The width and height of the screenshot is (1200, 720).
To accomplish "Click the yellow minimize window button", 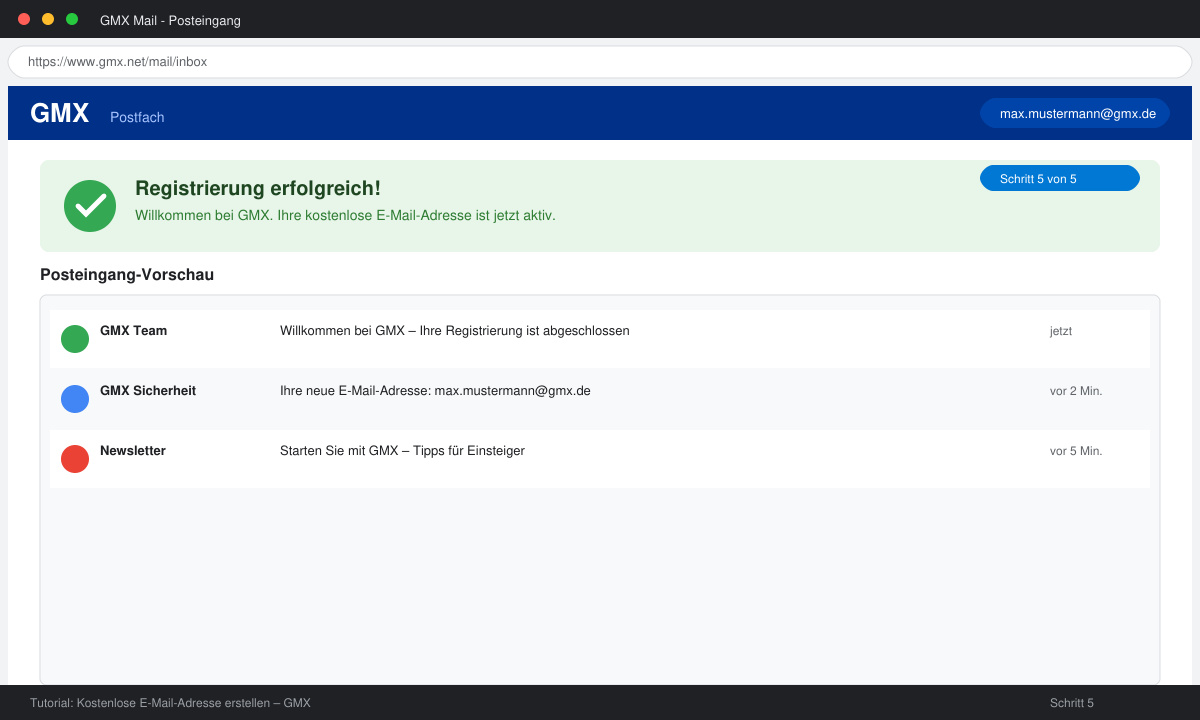I will click(48, 19).
